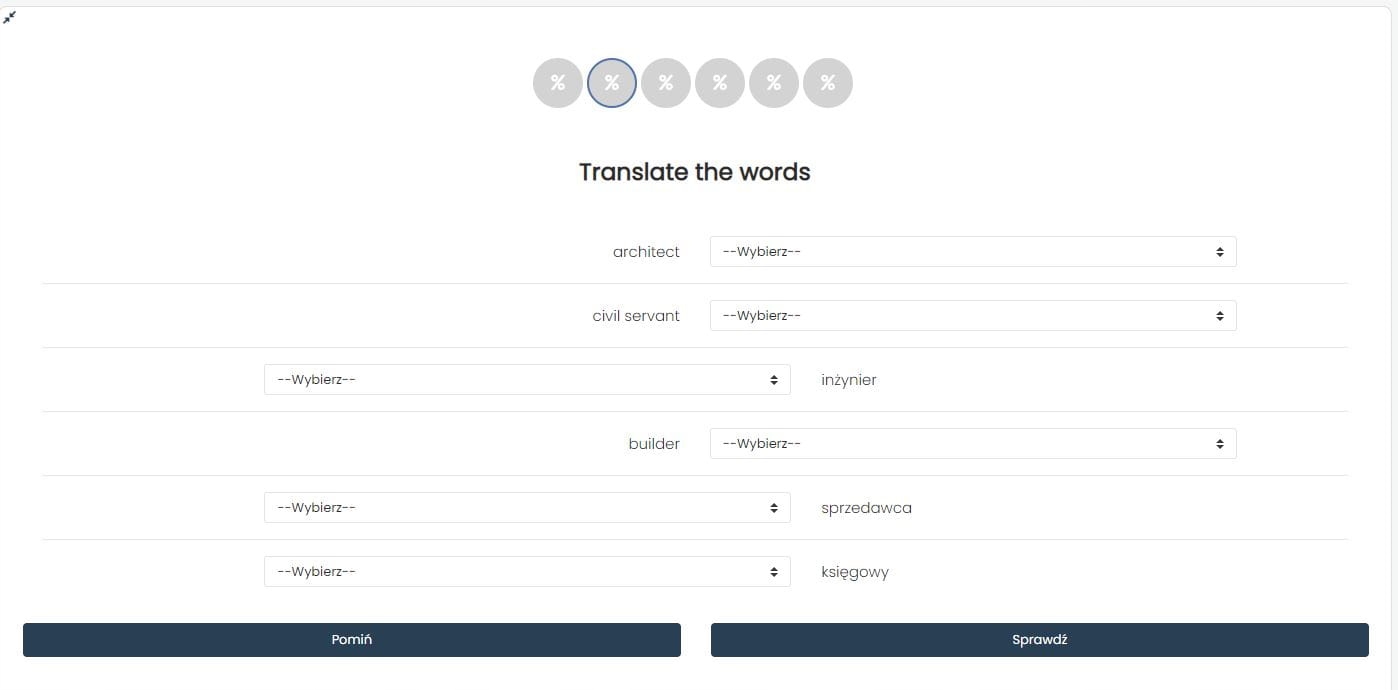Open the dropdown for architect
1398x690 pixels.
tap(972, 252)
